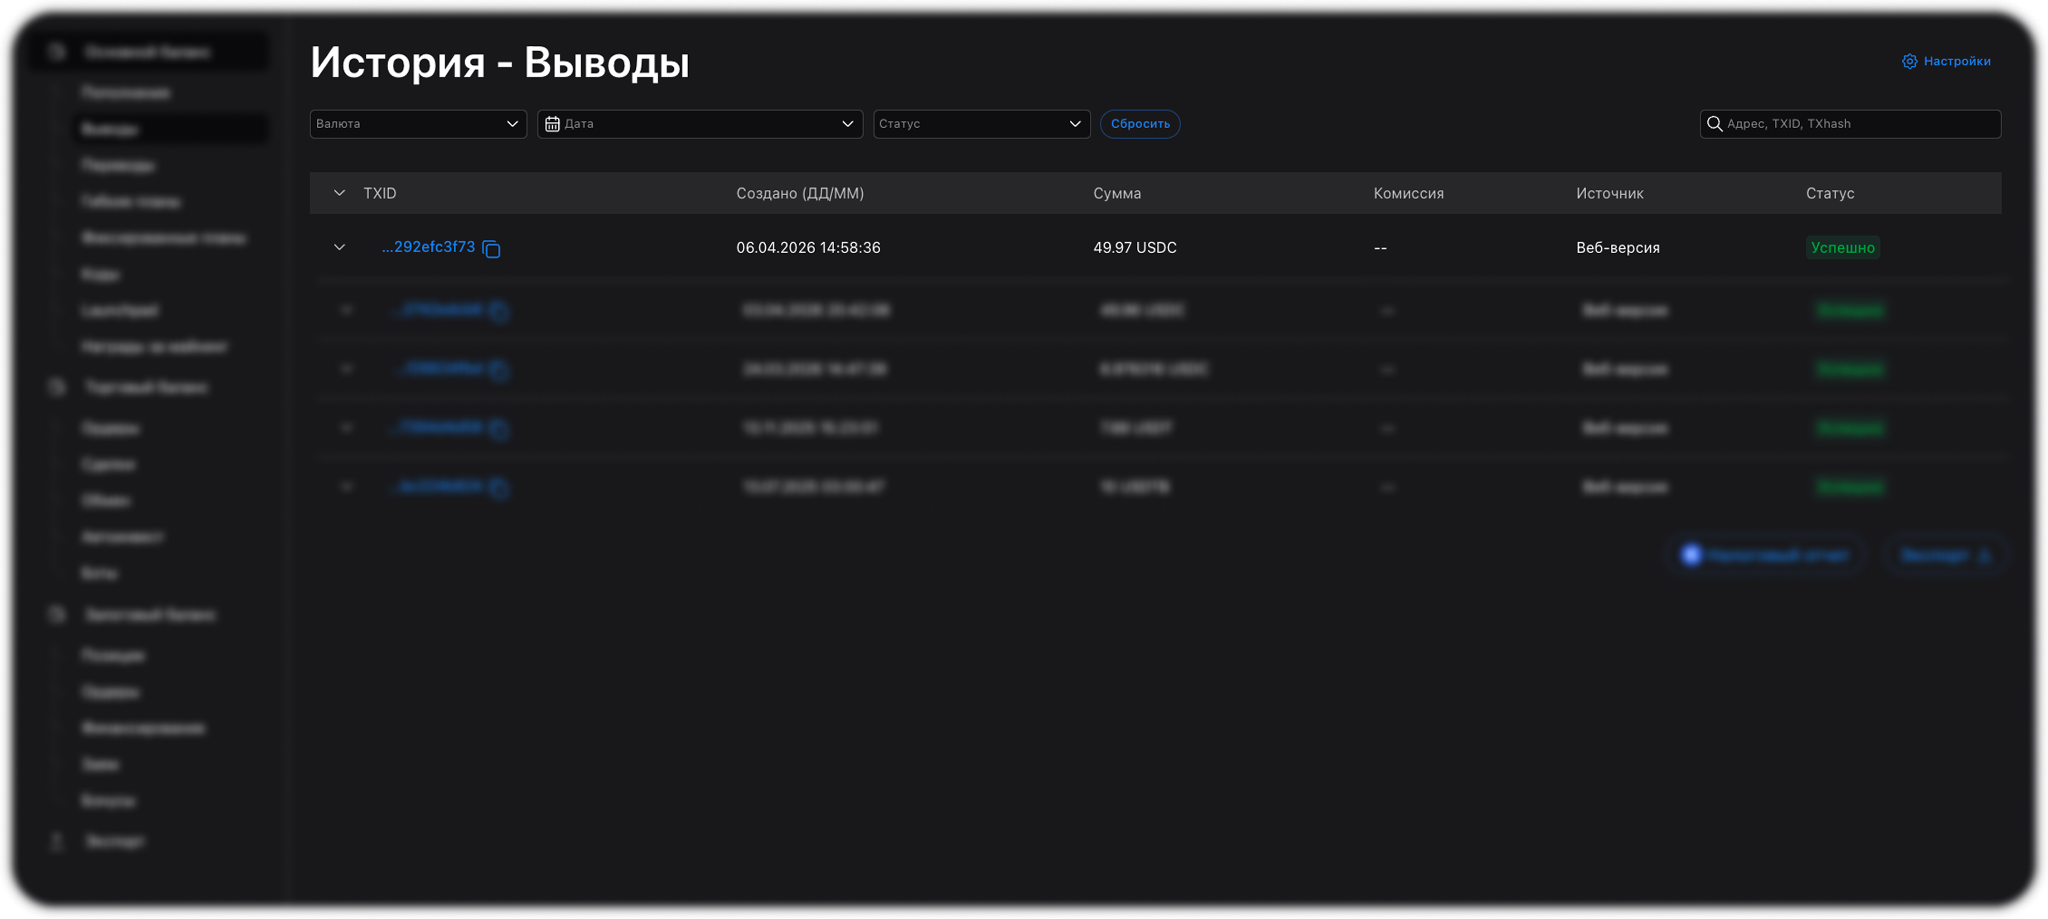Open the Валюта currency dropdown
This screenshot has height=919, width=2048.
pyautogui.click(x=417, y=124)
